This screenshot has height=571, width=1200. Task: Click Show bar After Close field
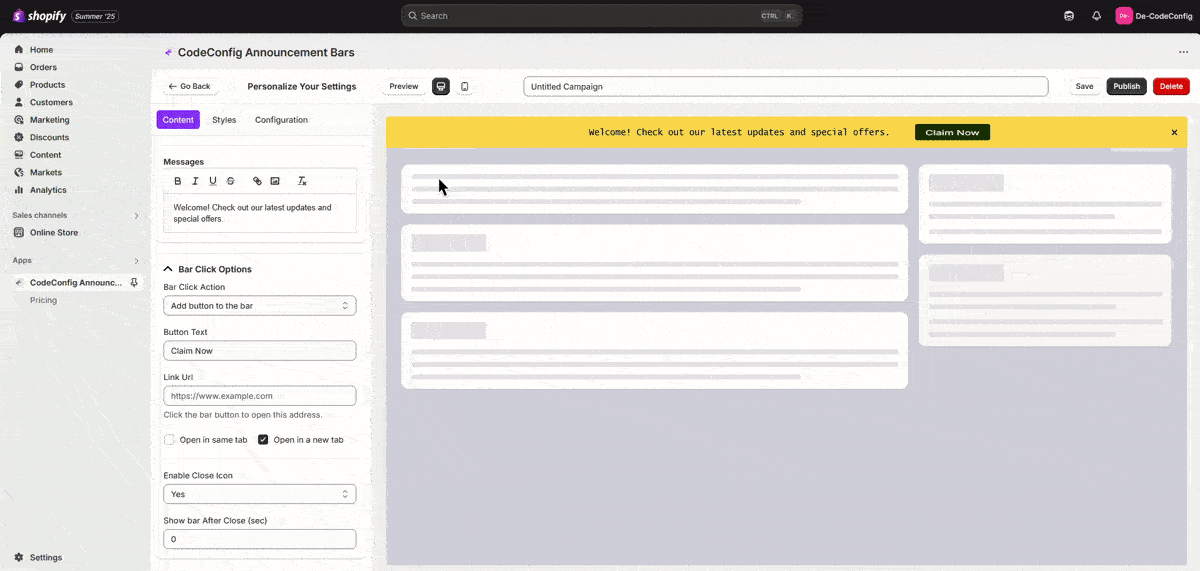click(x=260, y=539)
